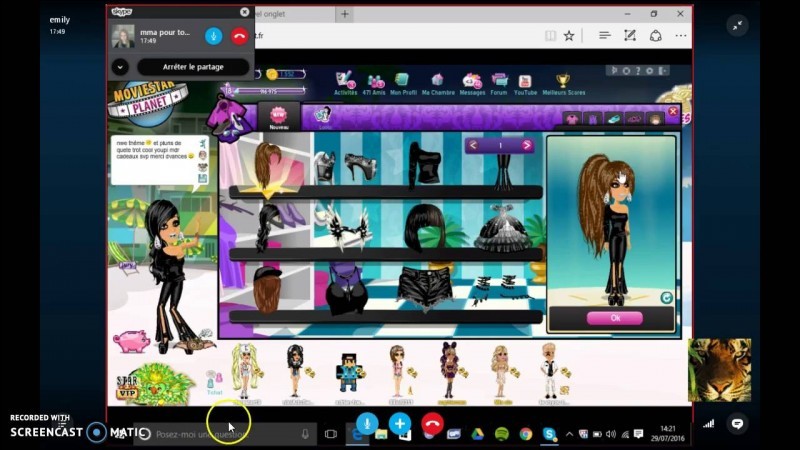The width and height of the screenshot is (800, 450).
Task: Hang up call in Skype popup
Action: coord(239,36)
